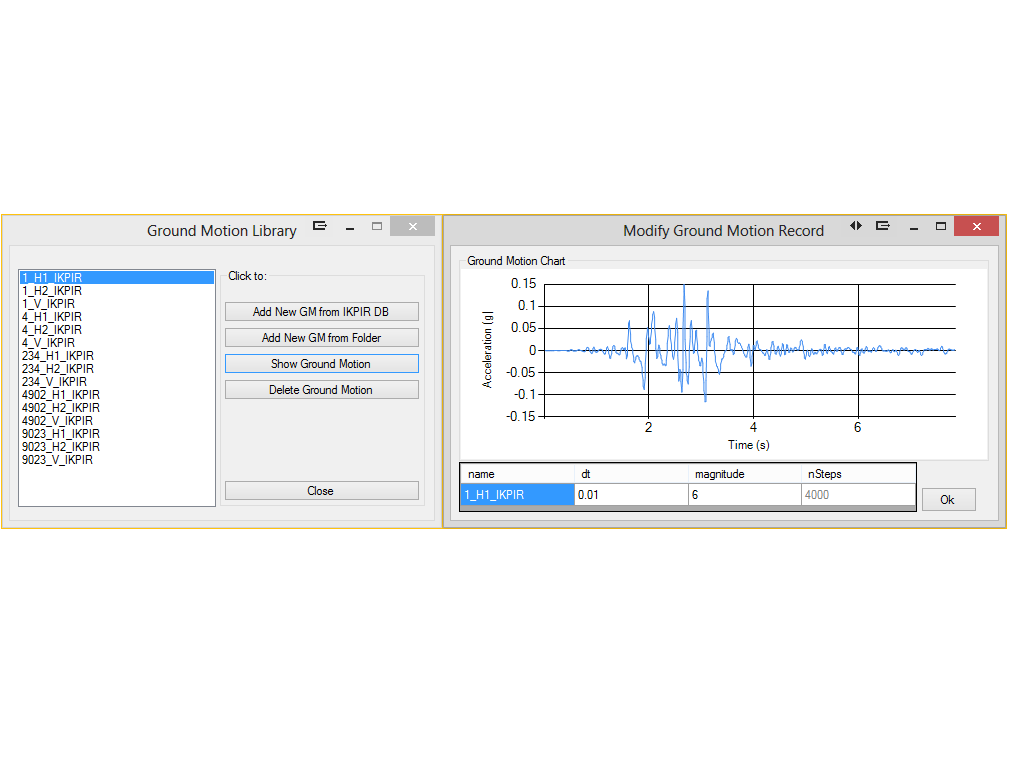Click the left-right arrows icon in Modify title bar
Screen dimensions: 1009x763
tap(856, 226)
